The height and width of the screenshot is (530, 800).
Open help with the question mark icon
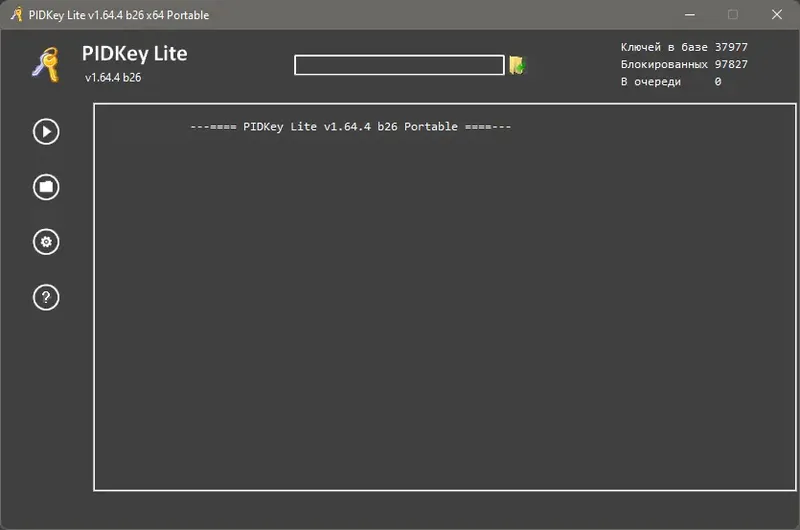point(46,297)
